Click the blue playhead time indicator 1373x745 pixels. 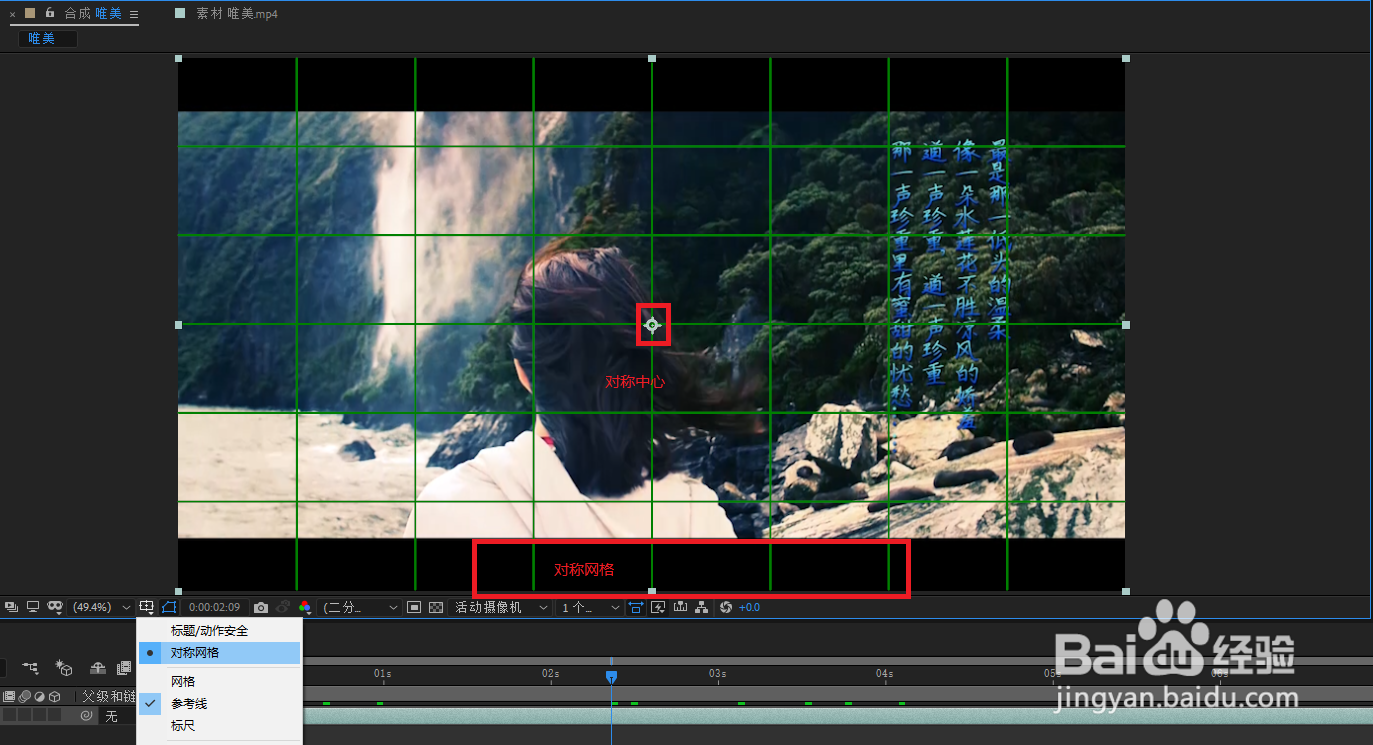click(611, 677)
